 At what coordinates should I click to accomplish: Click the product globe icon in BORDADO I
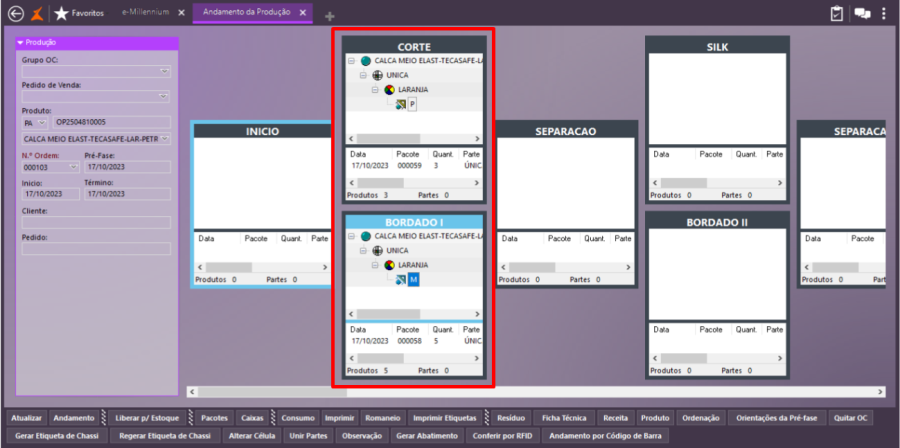[x=366, y=236]
